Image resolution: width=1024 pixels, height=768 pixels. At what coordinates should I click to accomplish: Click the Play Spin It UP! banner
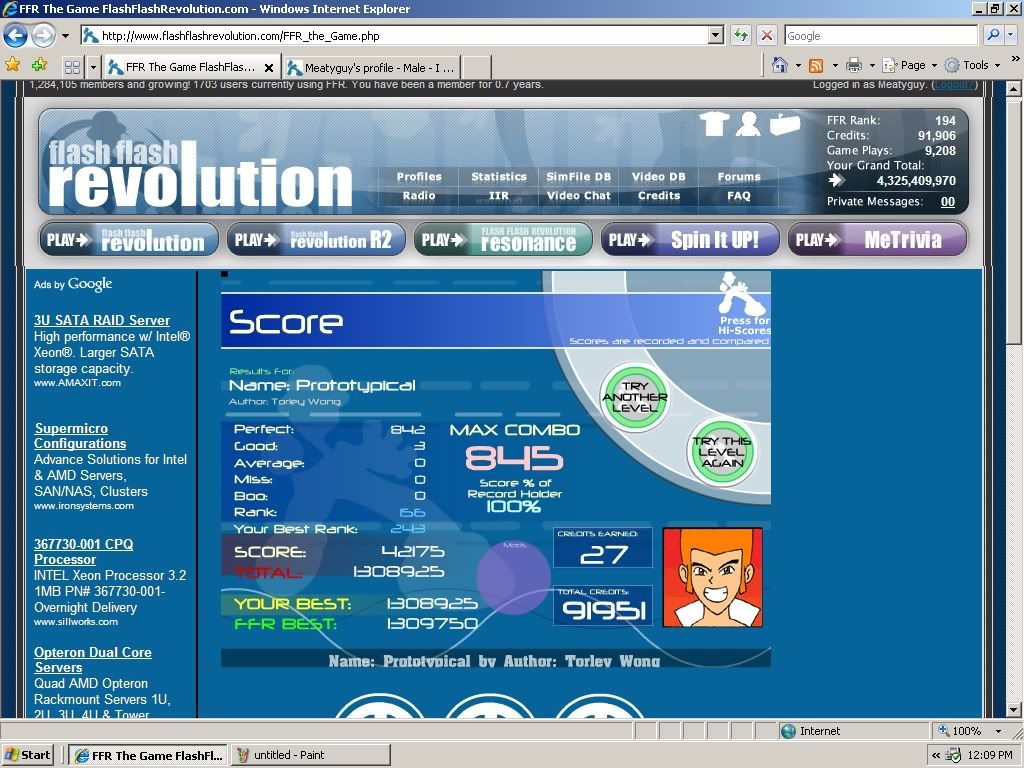click(x=689, y=240)
